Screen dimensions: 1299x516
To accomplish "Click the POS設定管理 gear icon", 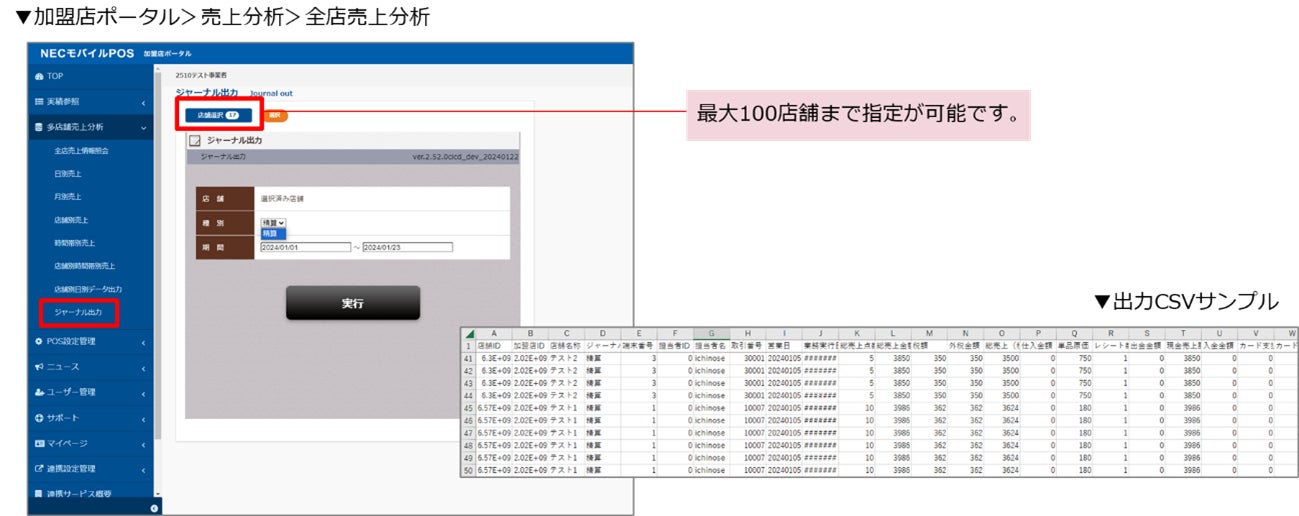I will [39, 342].
